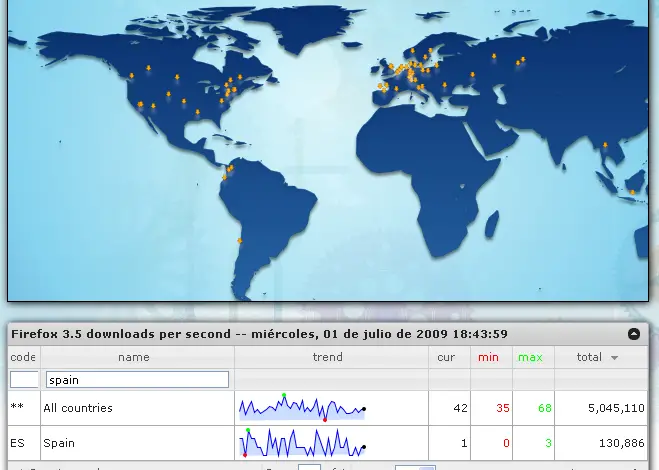This screenshot has width=659, height=470.
Task: Click the panel title with the date
Action: click(x=259, y=334)
